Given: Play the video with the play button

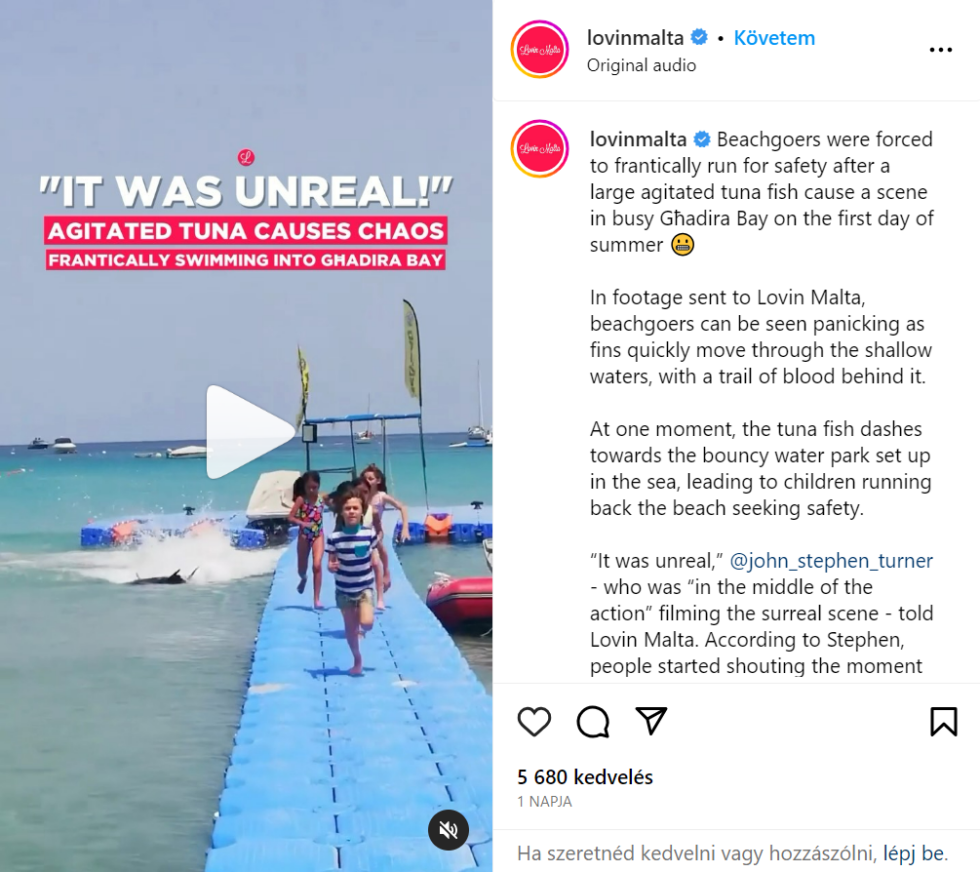Looking at the screenshot, I should coord(249,432).
